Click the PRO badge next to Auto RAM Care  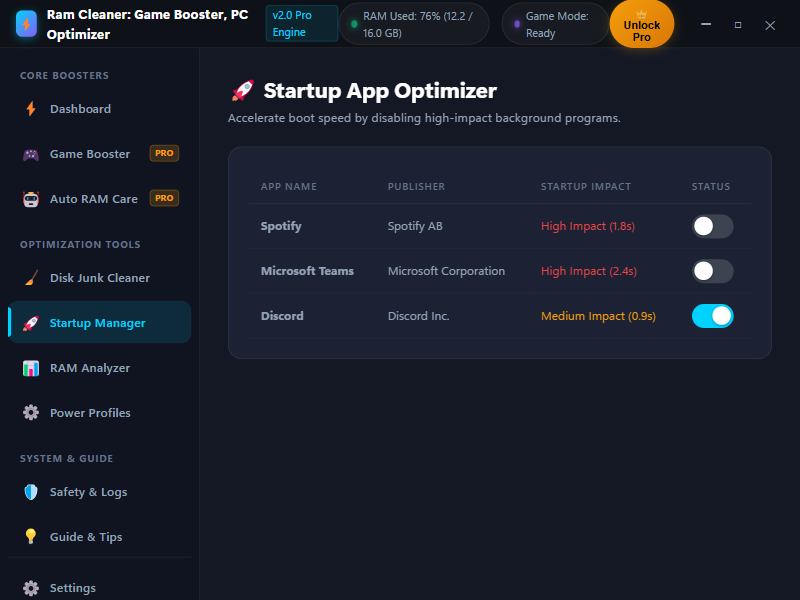pyautogui.click(x=164, y=198)
